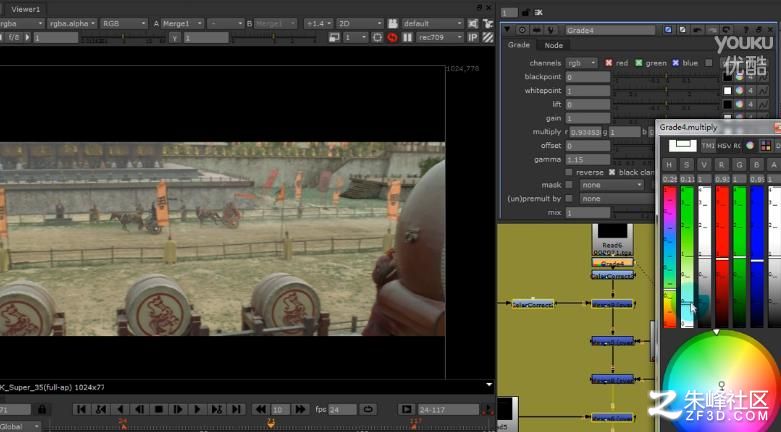Toggle playback loop mode button
Image resolution: width=781 pixels, height=432 pixels.
[368, 409]
